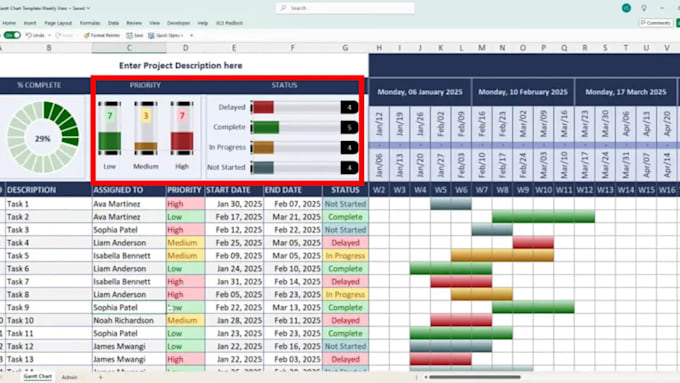Screen dimensions: 680x383
Task: Select Task 7 Delayed status cell
Action: coord(345,282)
